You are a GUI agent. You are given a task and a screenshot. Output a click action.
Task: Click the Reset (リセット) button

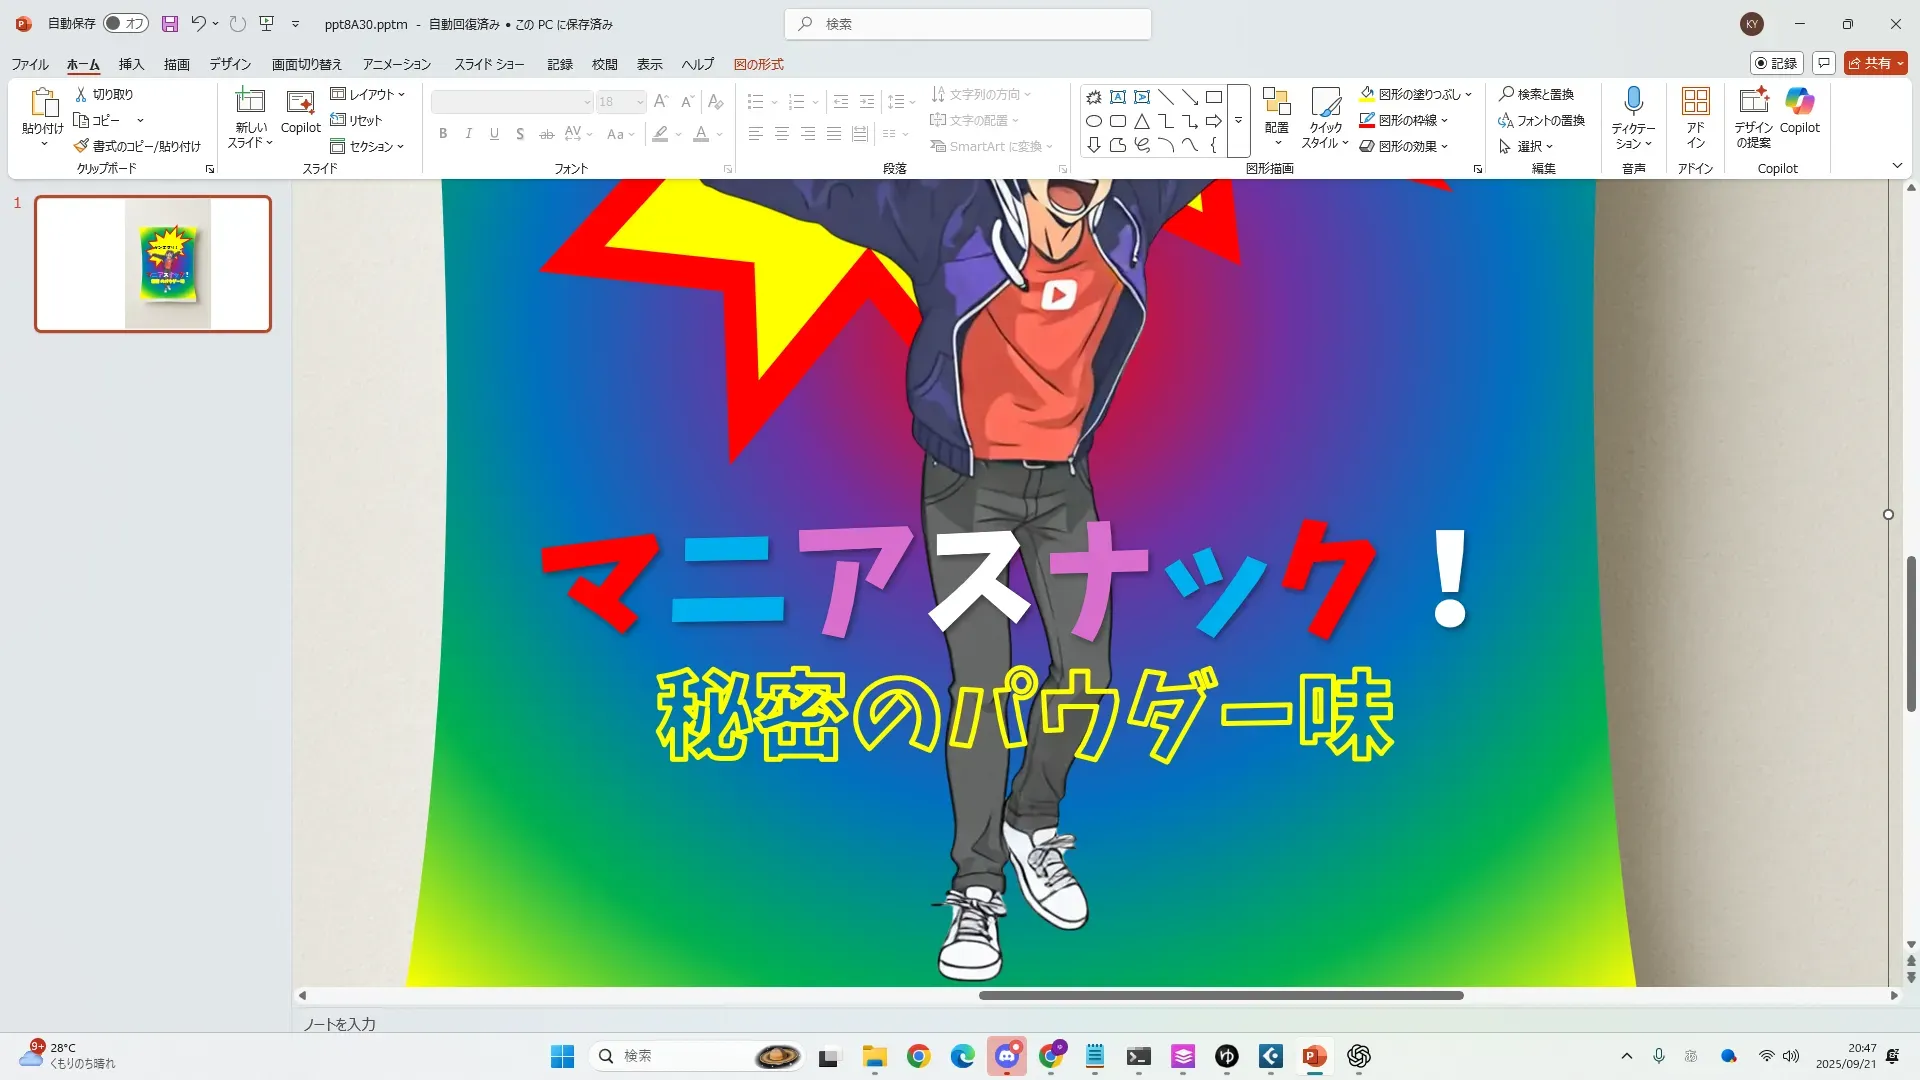pos(357,120)
